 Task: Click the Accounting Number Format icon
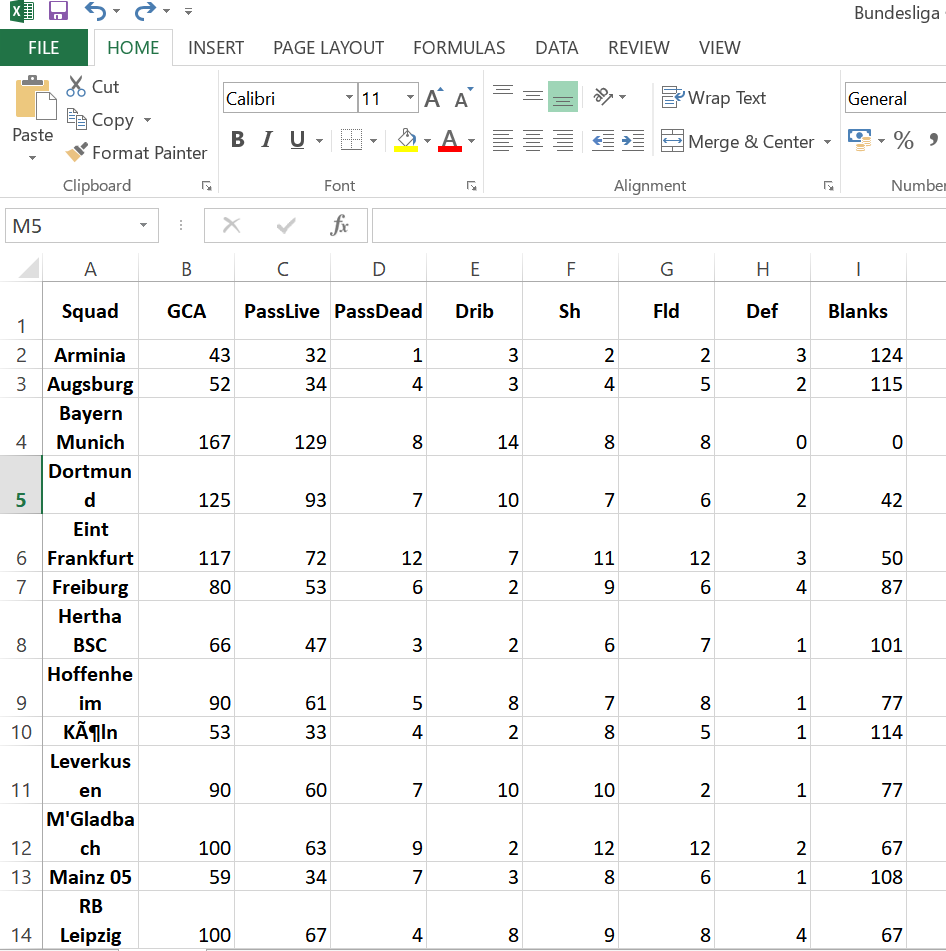pos(859,140)
